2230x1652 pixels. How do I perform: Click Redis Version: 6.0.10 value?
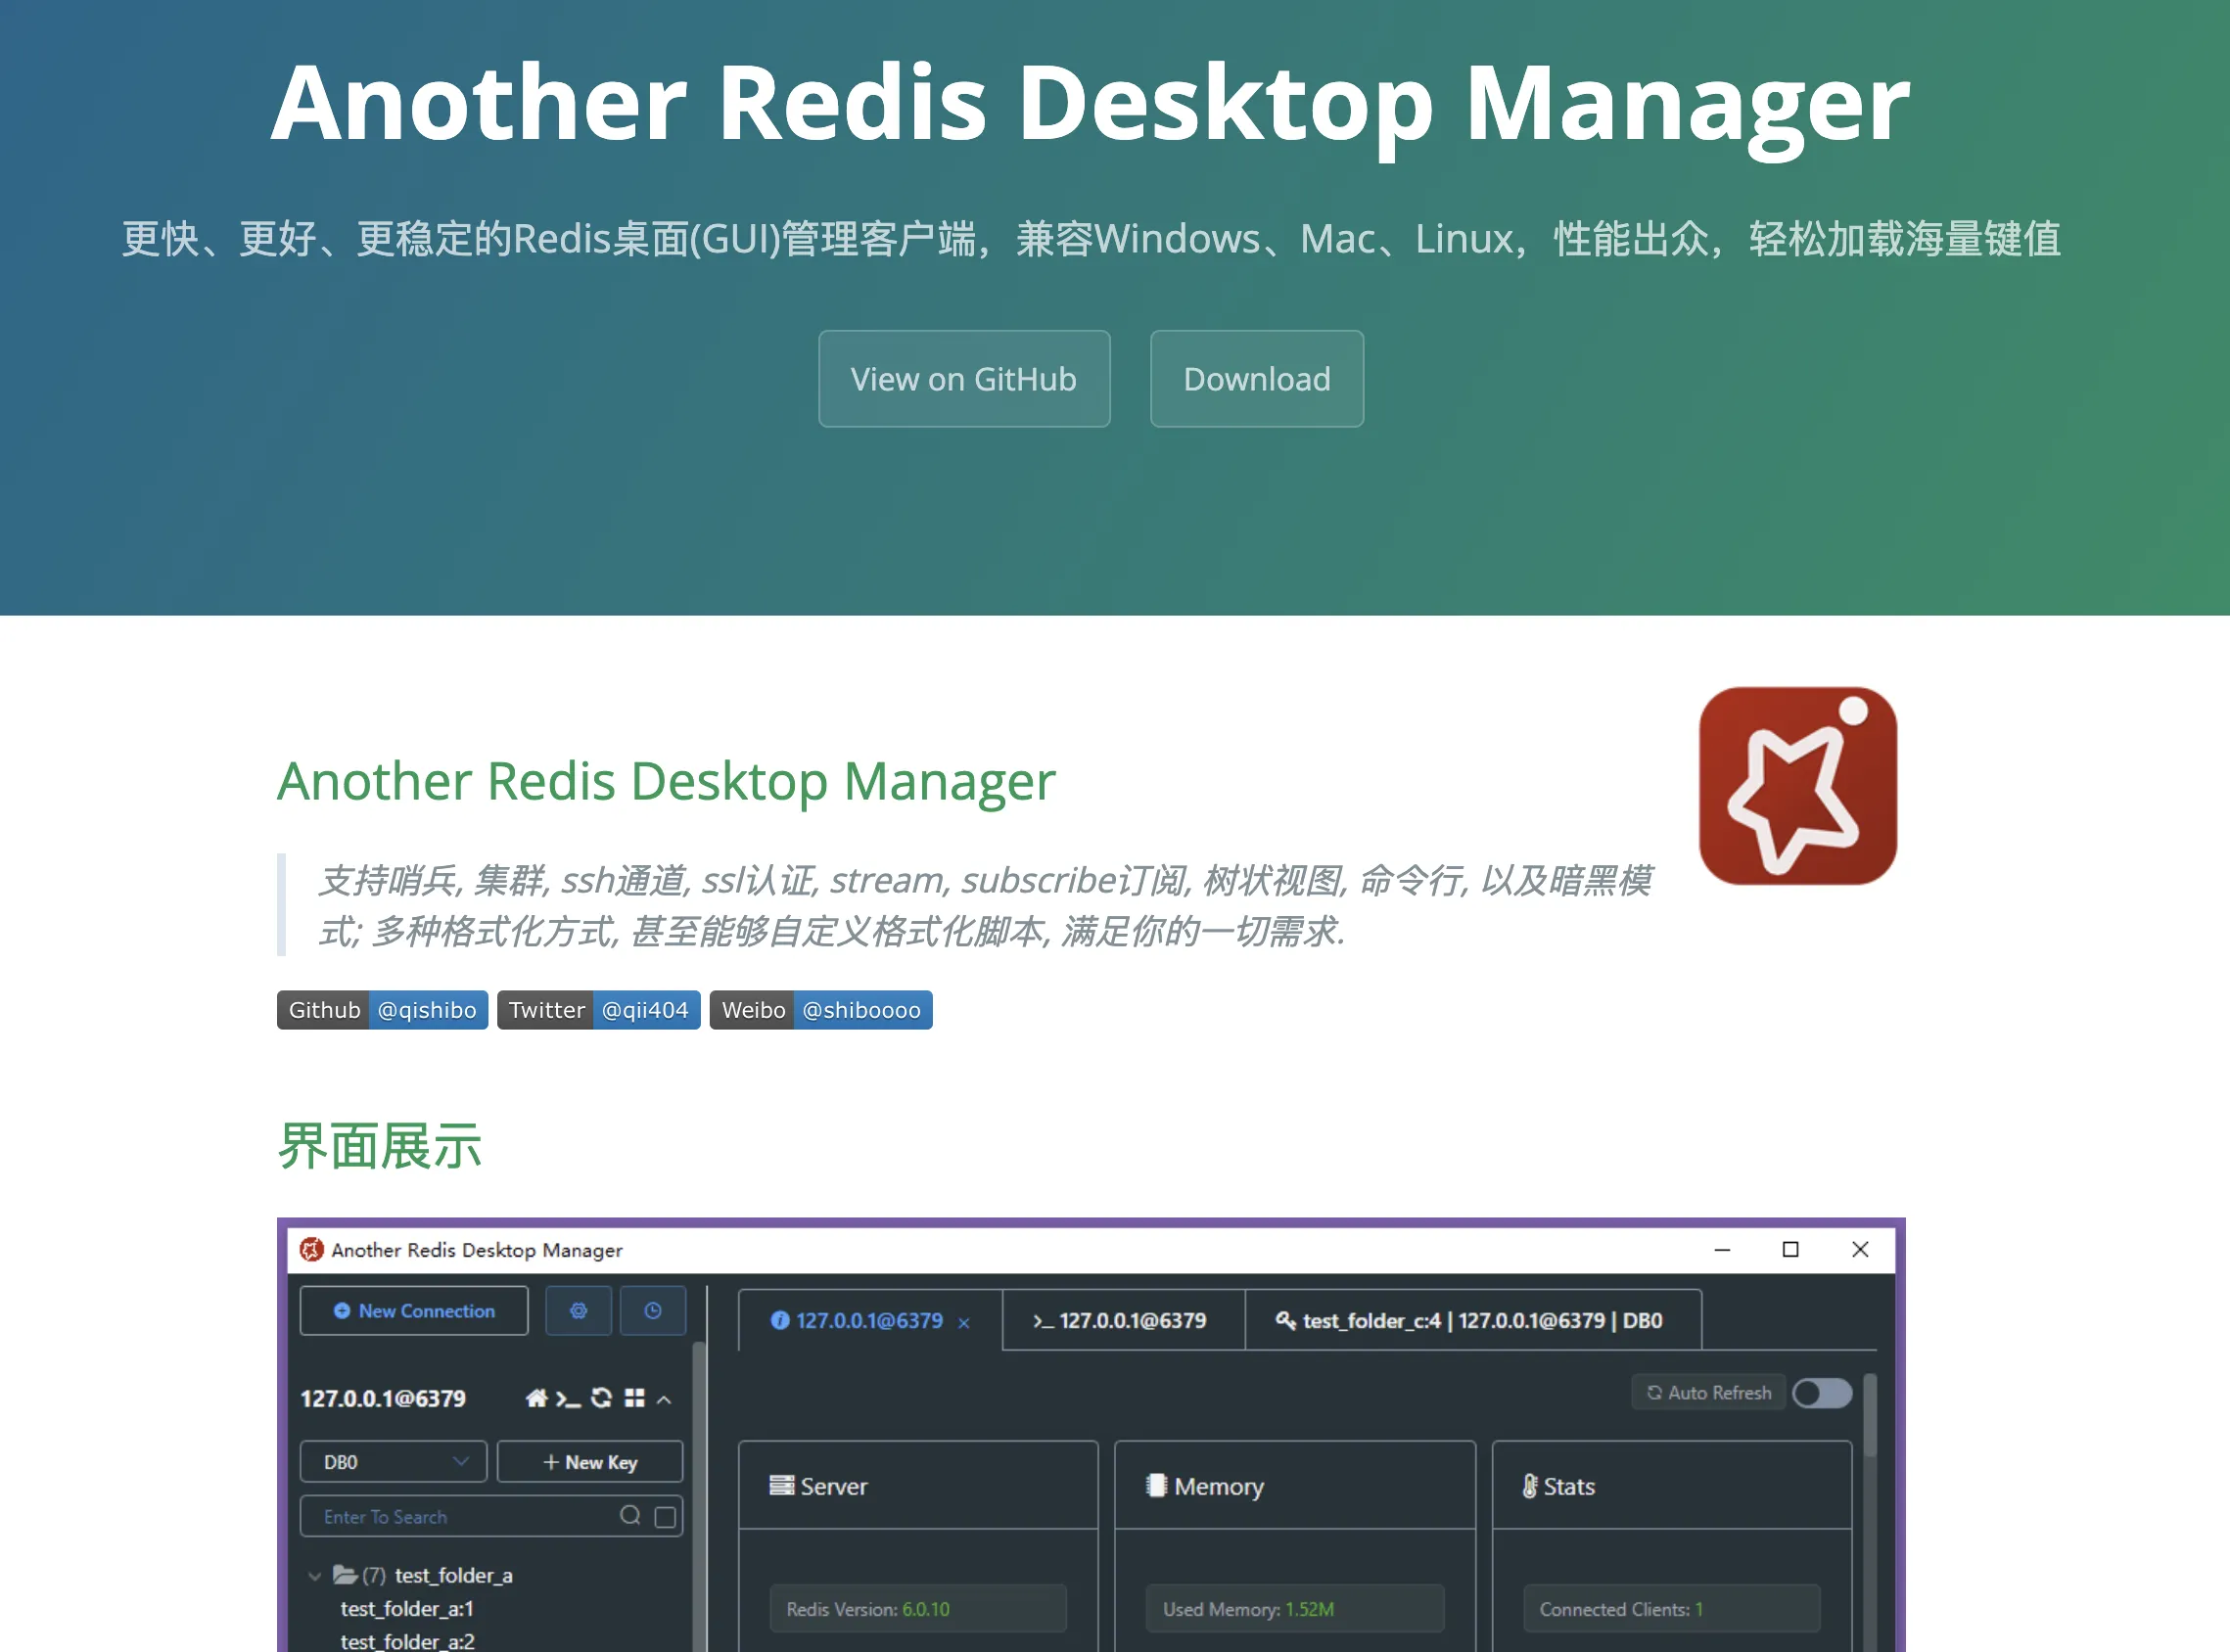[918, 1609]
